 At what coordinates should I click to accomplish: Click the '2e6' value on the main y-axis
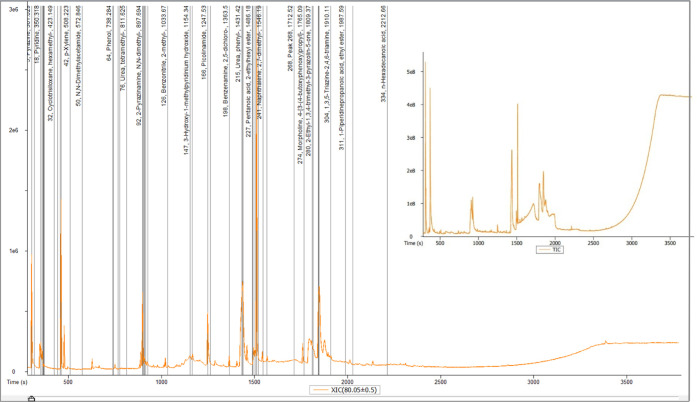[12, 130]
